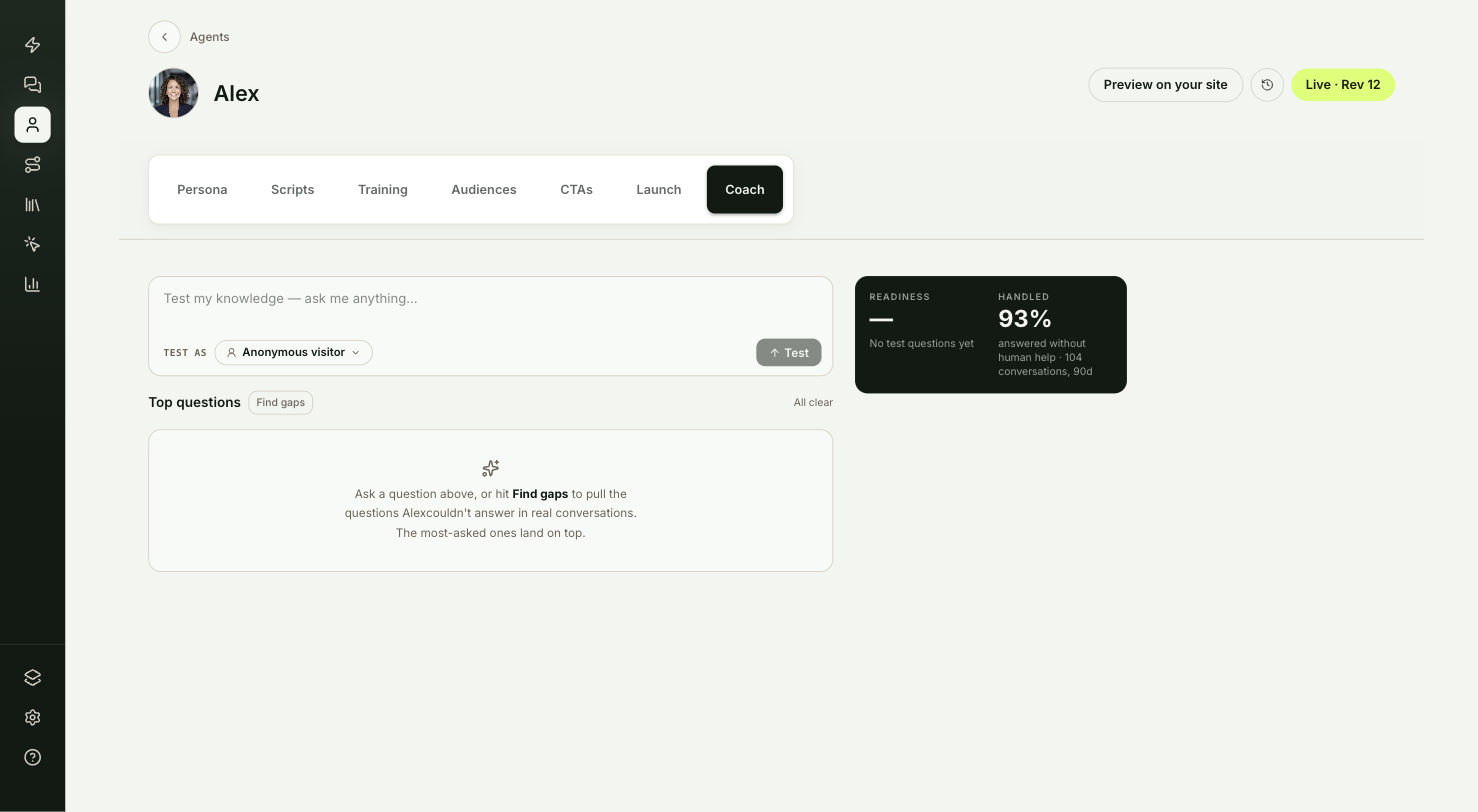Open the analytics bar chart sidebar icon
The height and width of the screenshot is (812, 1478).
32,284
